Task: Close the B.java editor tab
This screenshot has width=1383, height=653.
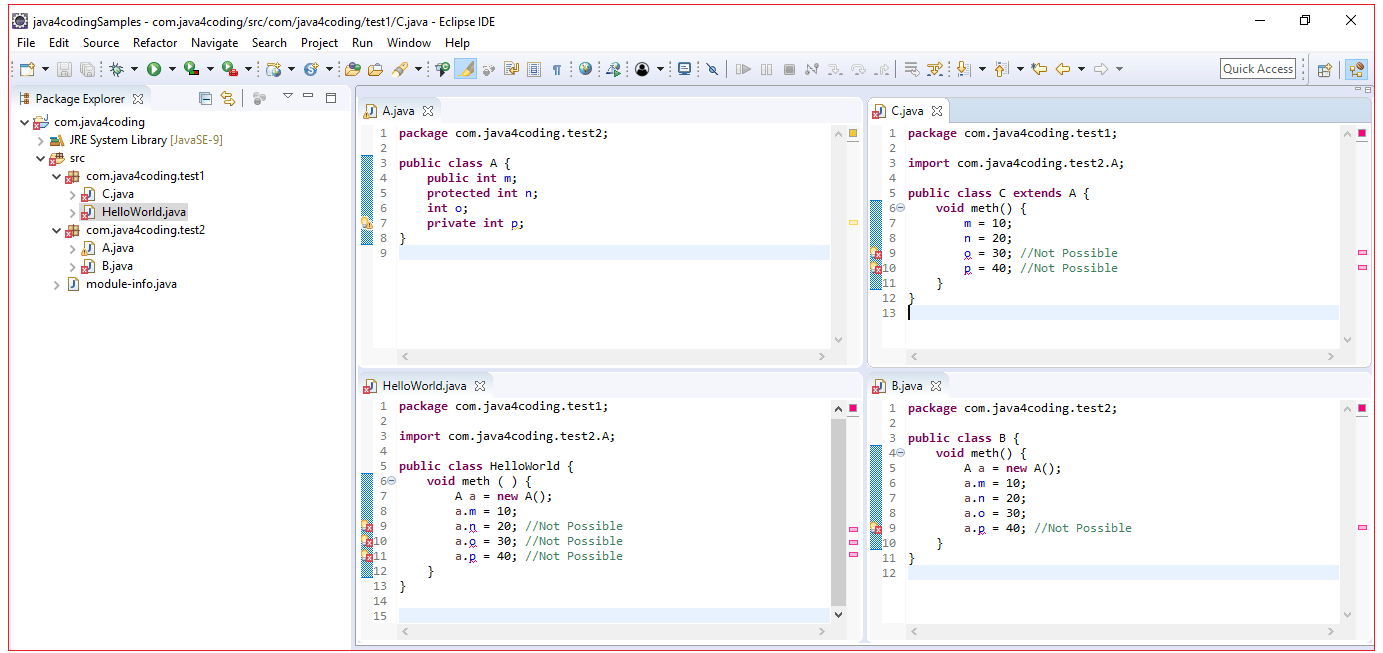Action: pos(936,385)
